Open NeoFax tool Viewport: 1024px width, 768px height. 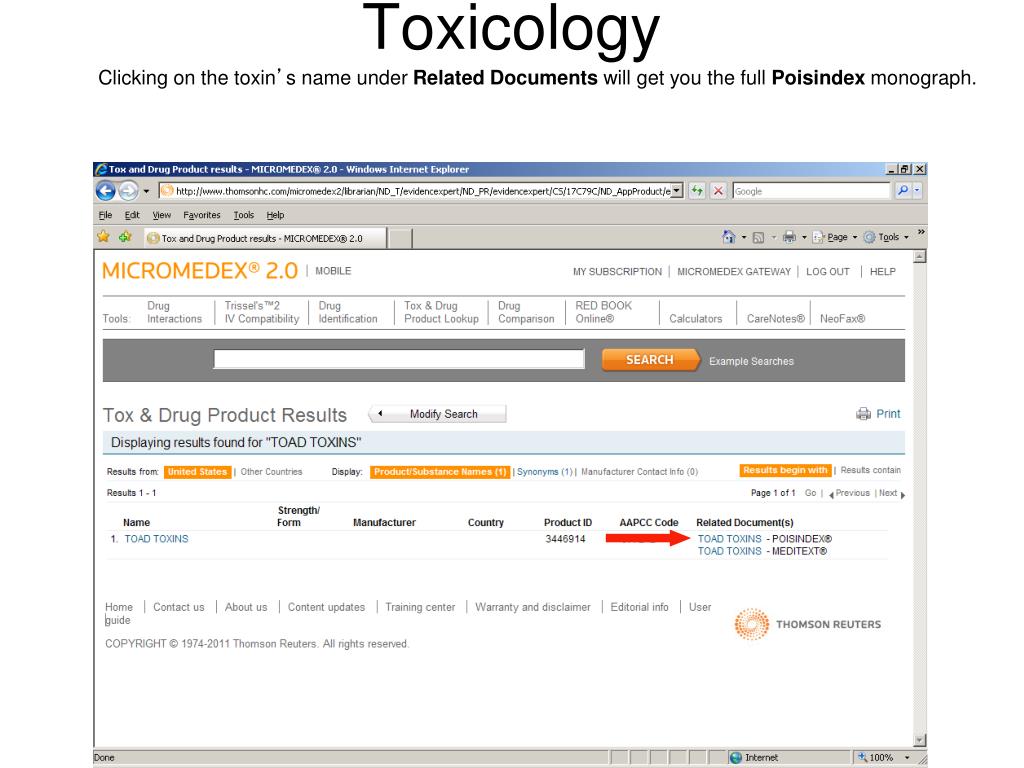(842, 319)
